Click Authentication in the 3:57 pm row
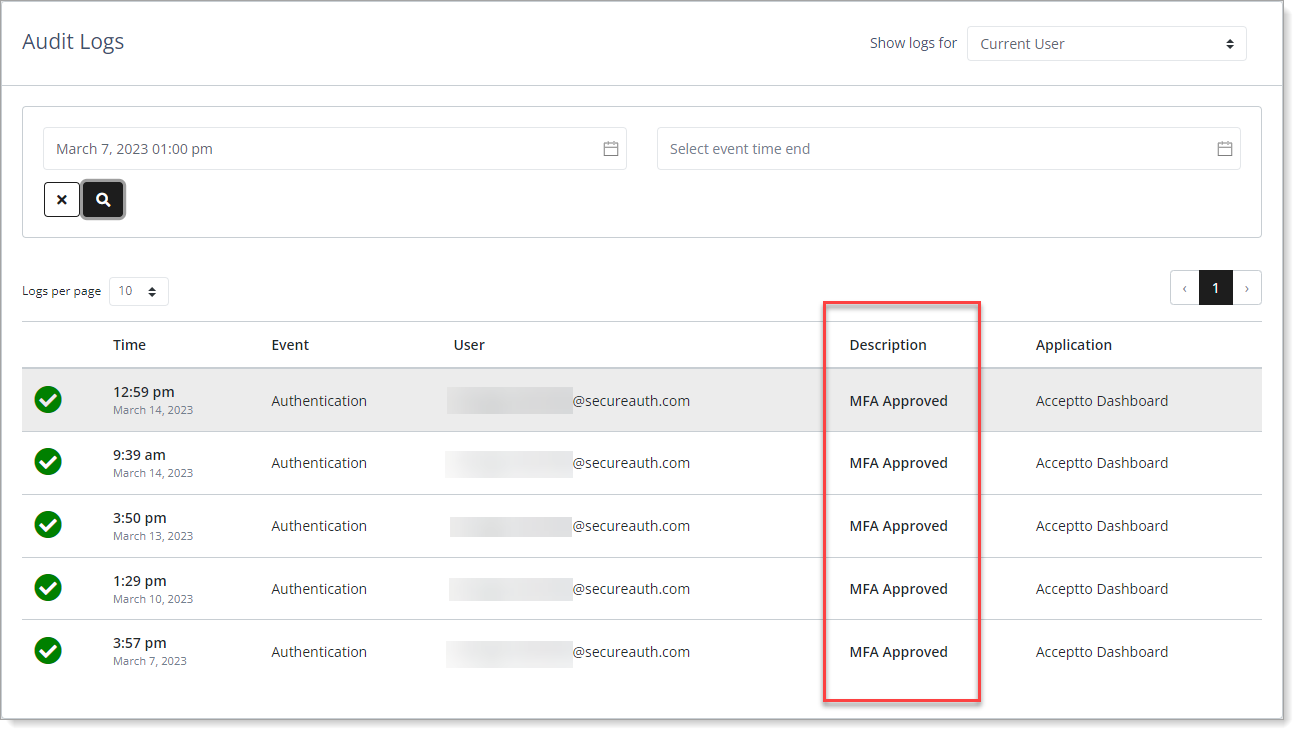 click(319, 652)
